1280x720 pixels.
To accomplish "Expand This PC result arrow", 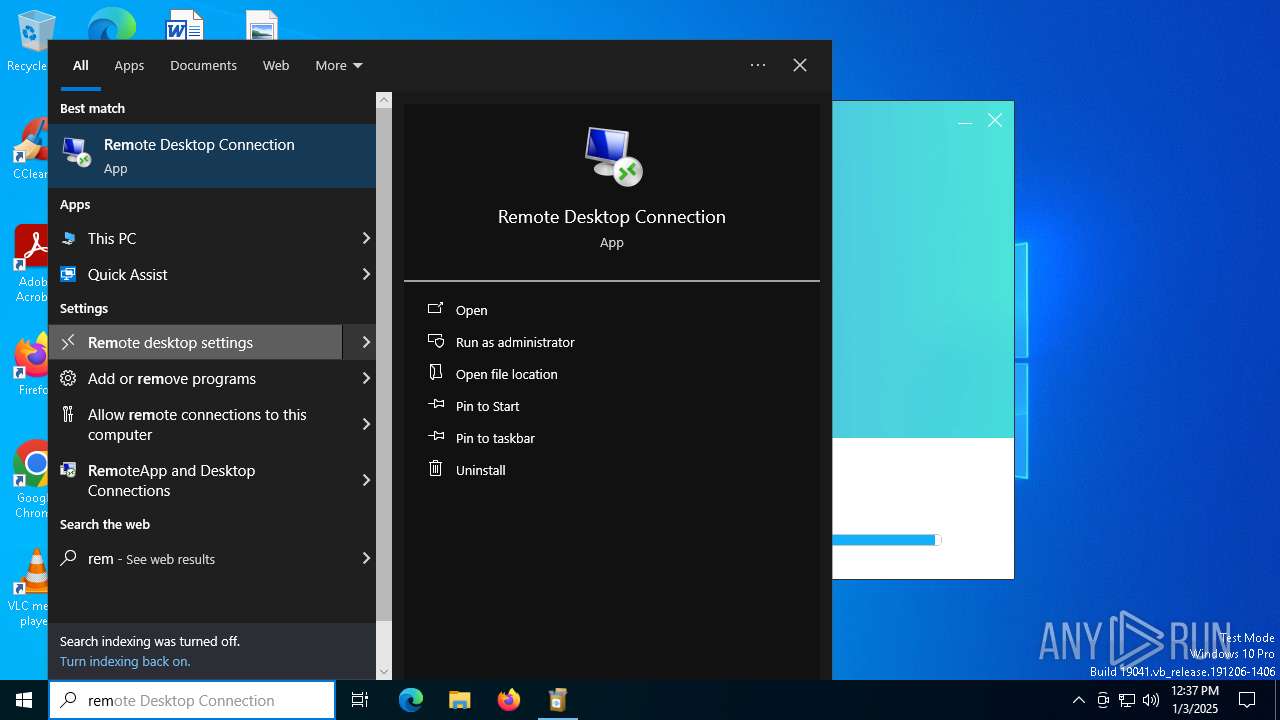I will tap(366, 238).
